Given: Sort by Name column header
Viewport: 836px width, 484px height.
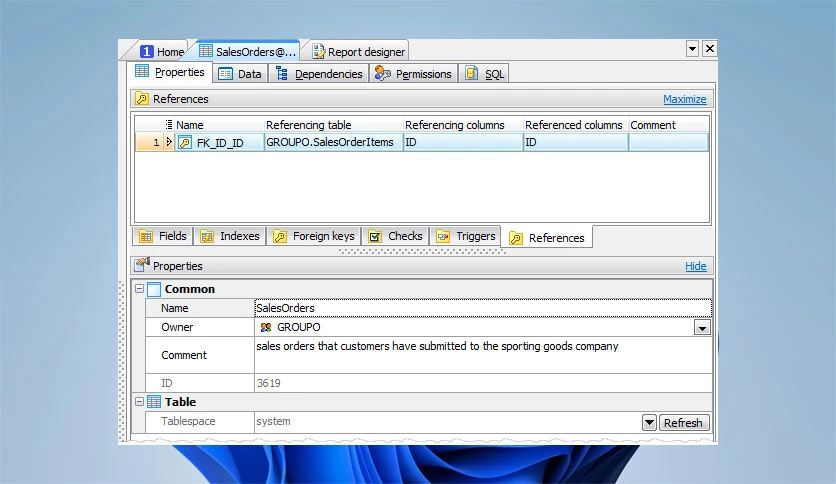Looking at the screenshot, I should point(219,125).
